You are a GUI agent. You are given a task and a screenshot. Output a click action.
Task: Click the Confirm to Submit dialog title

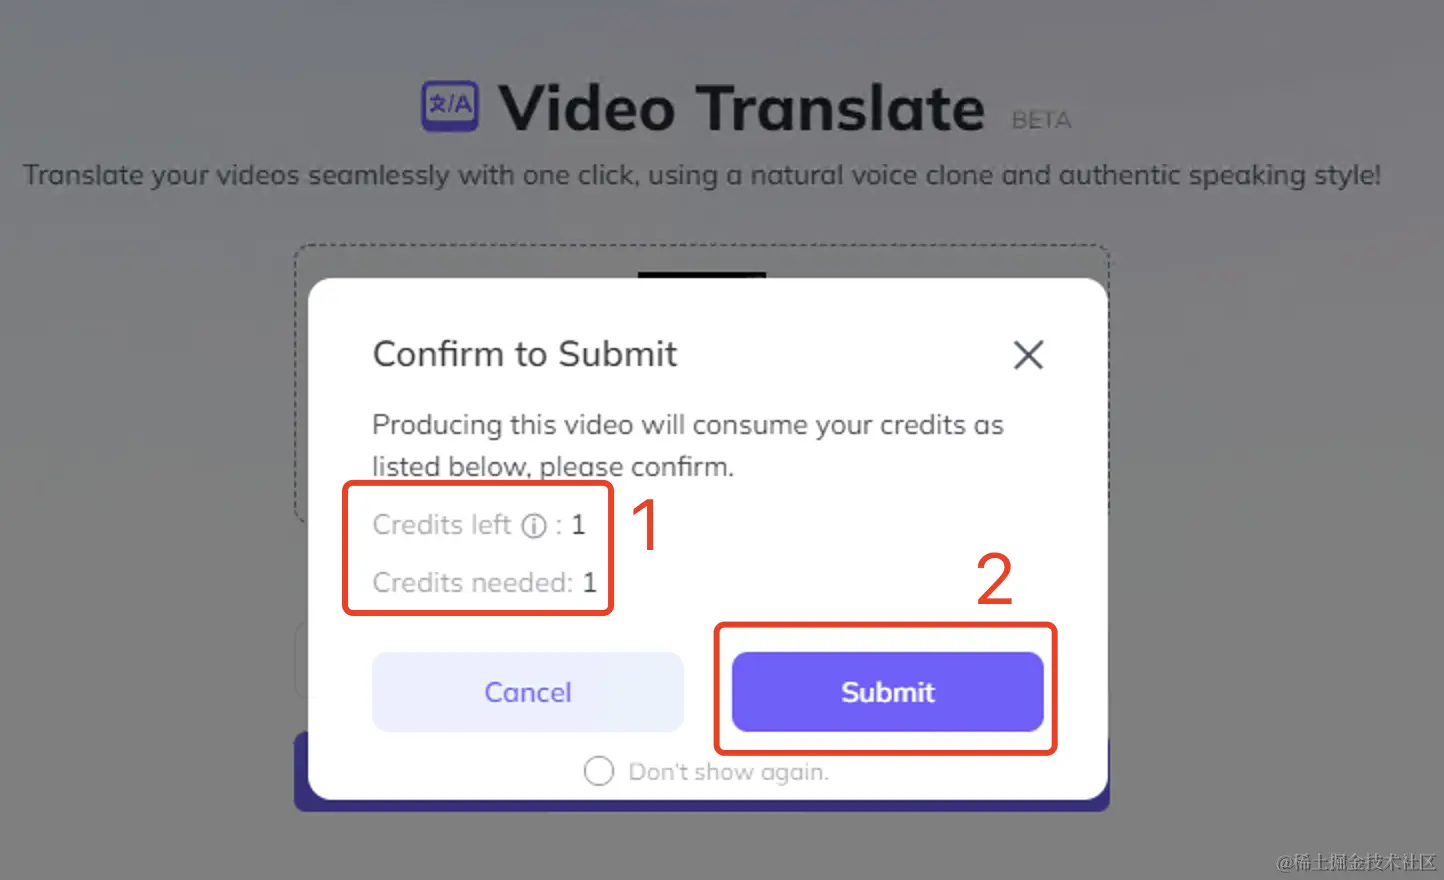[x=525, y=354]
